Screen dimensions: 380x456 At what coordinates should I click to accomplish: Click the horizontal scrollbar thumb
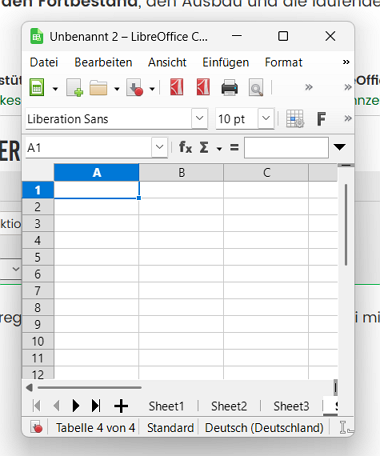[90, 388]
